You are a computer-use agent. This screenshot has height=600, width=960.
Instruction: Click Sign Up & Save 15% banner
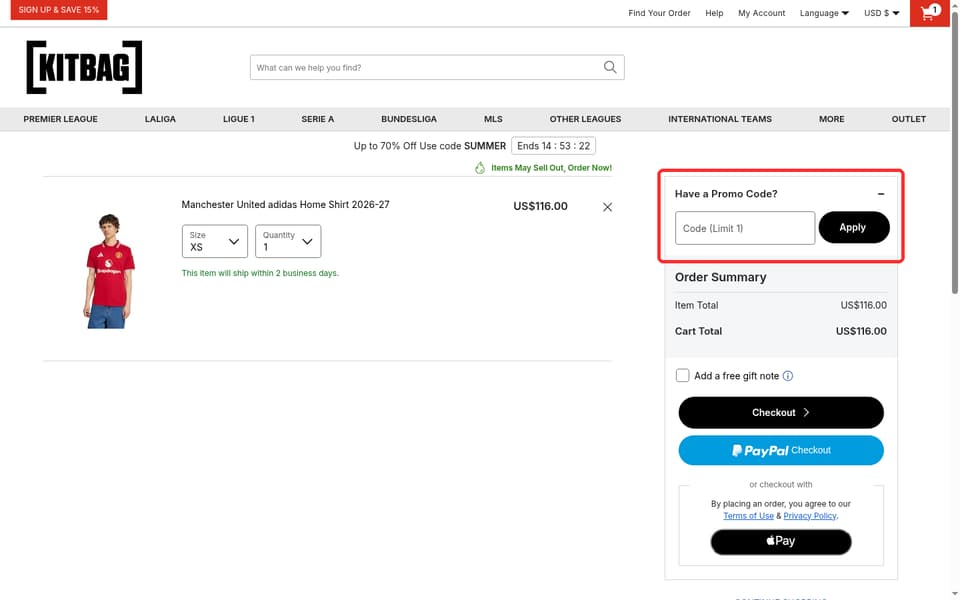click(59, 10)
